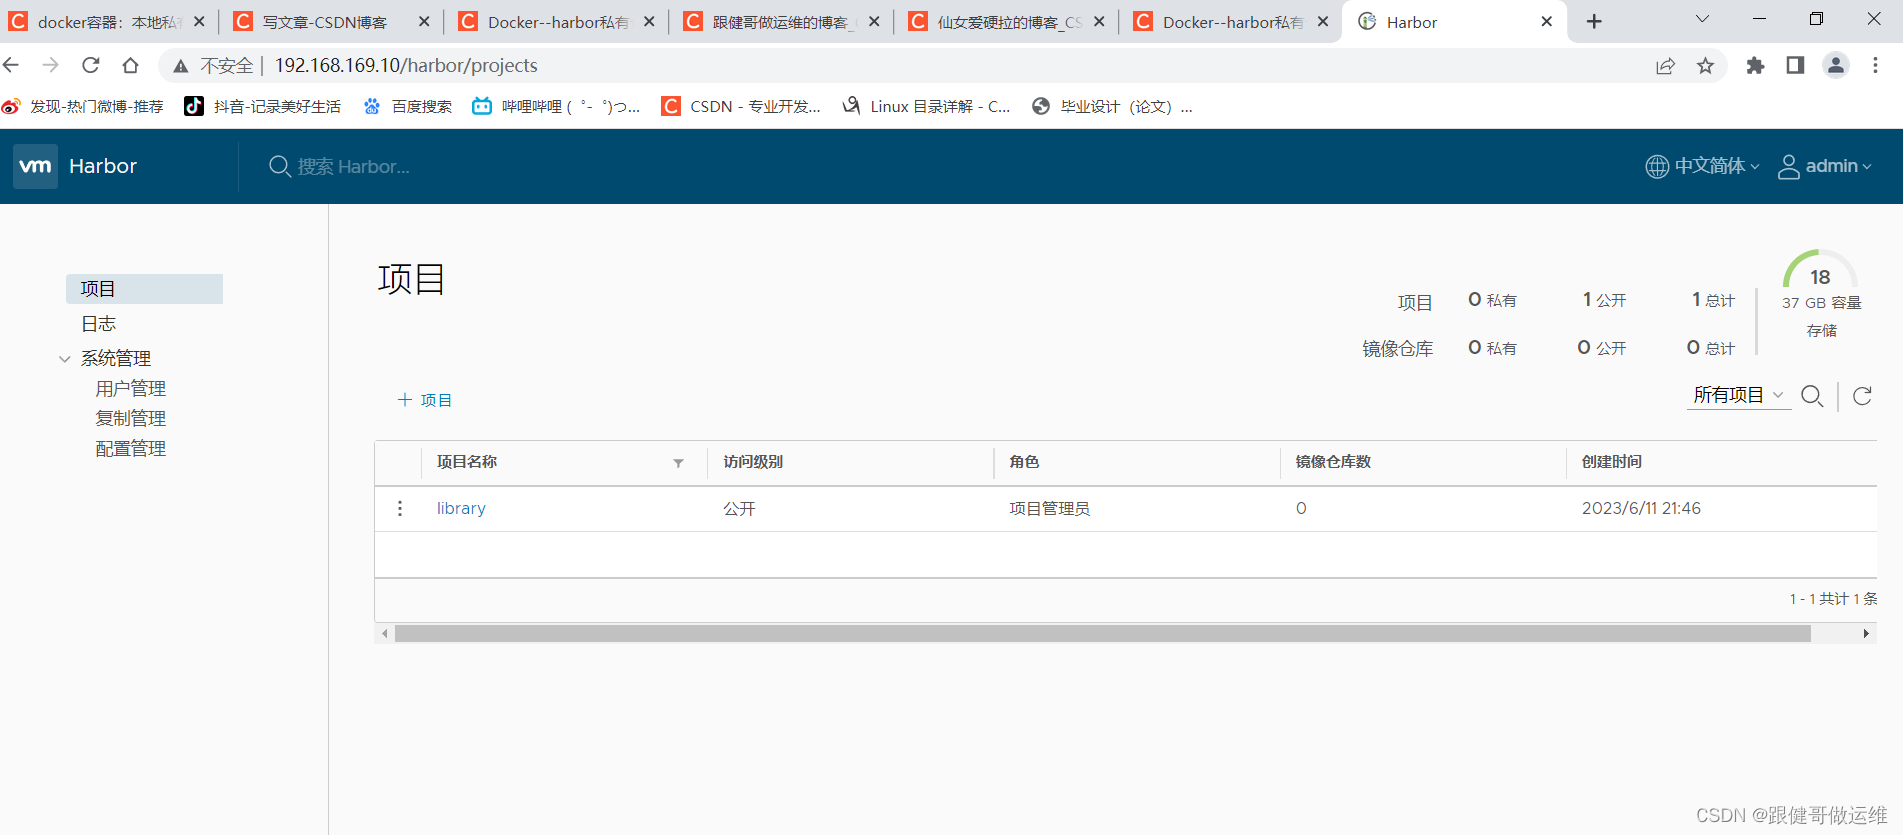Open the 哔哩哔哩 bookmark
The image size is (1903, 835).
tap(556, 106)
